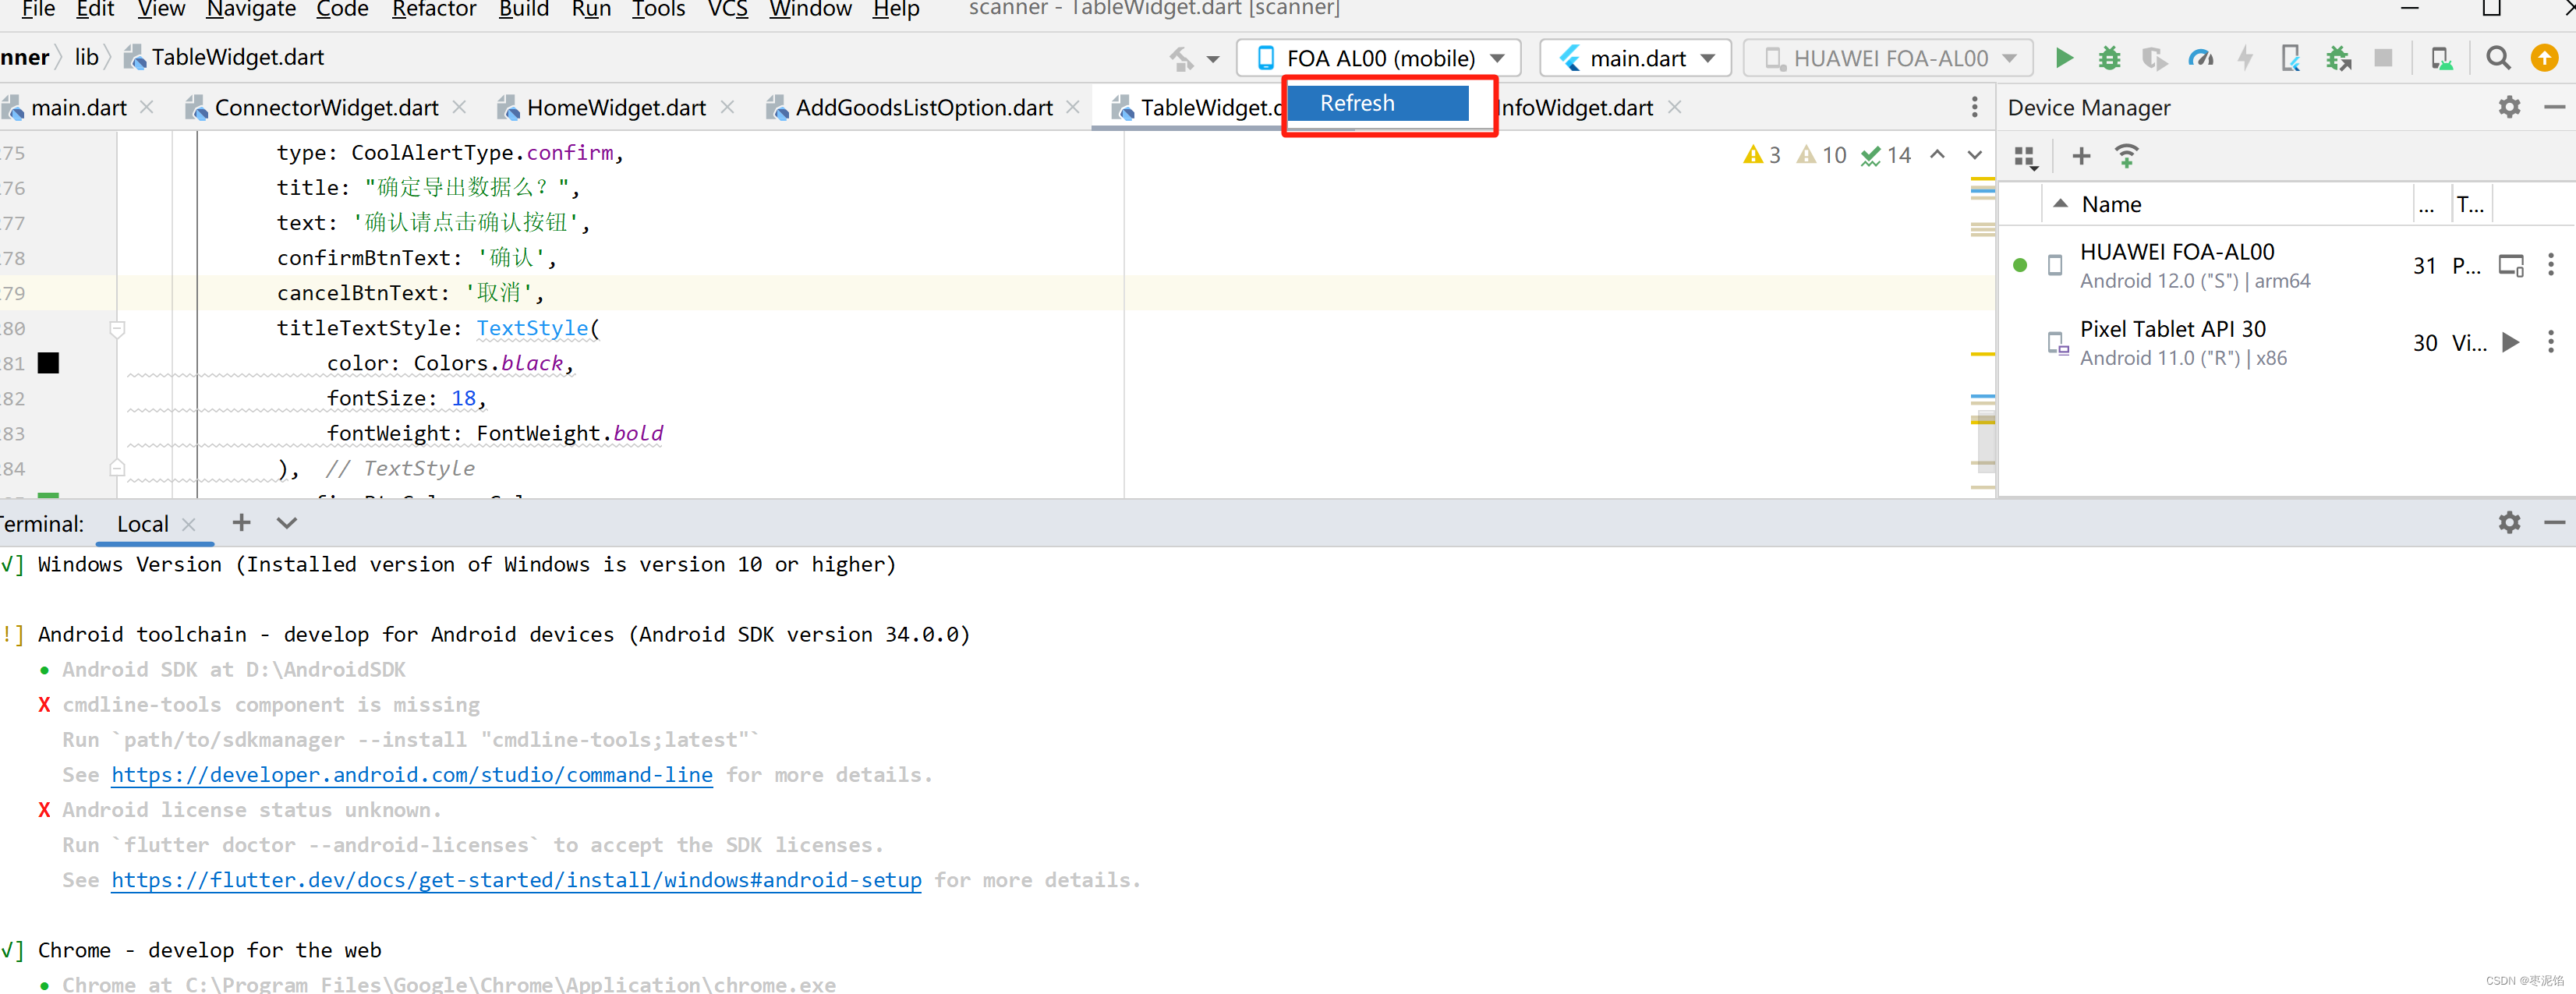Collapse the TextStyle code fold marker
Viewport: 2576px width, 994px height.
[x=117, y=328]
